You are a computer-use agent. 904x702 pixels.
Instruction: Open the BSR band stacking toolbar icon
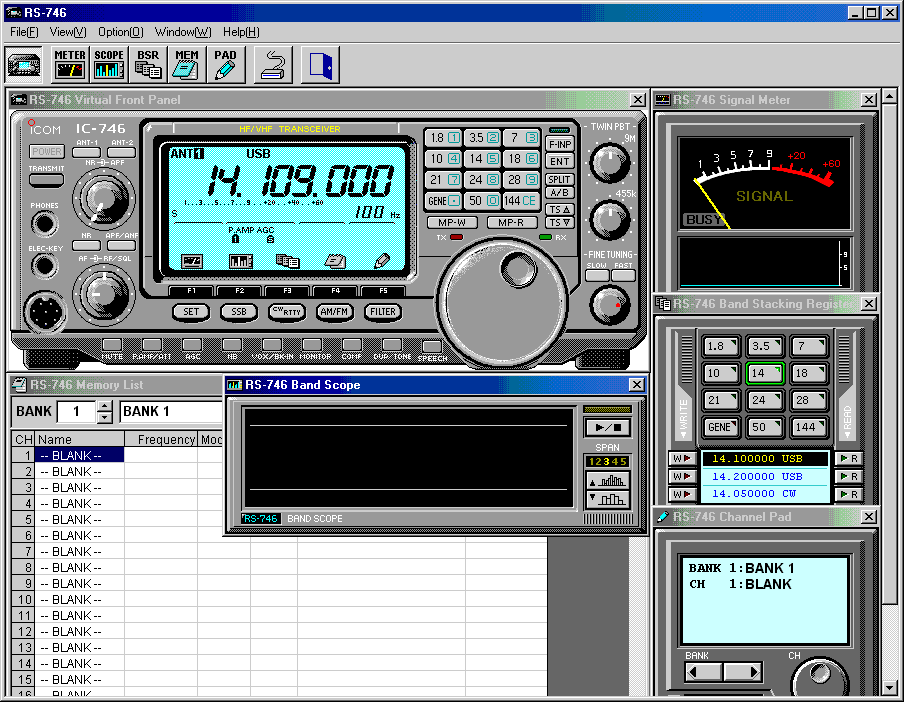pos(148,65)
